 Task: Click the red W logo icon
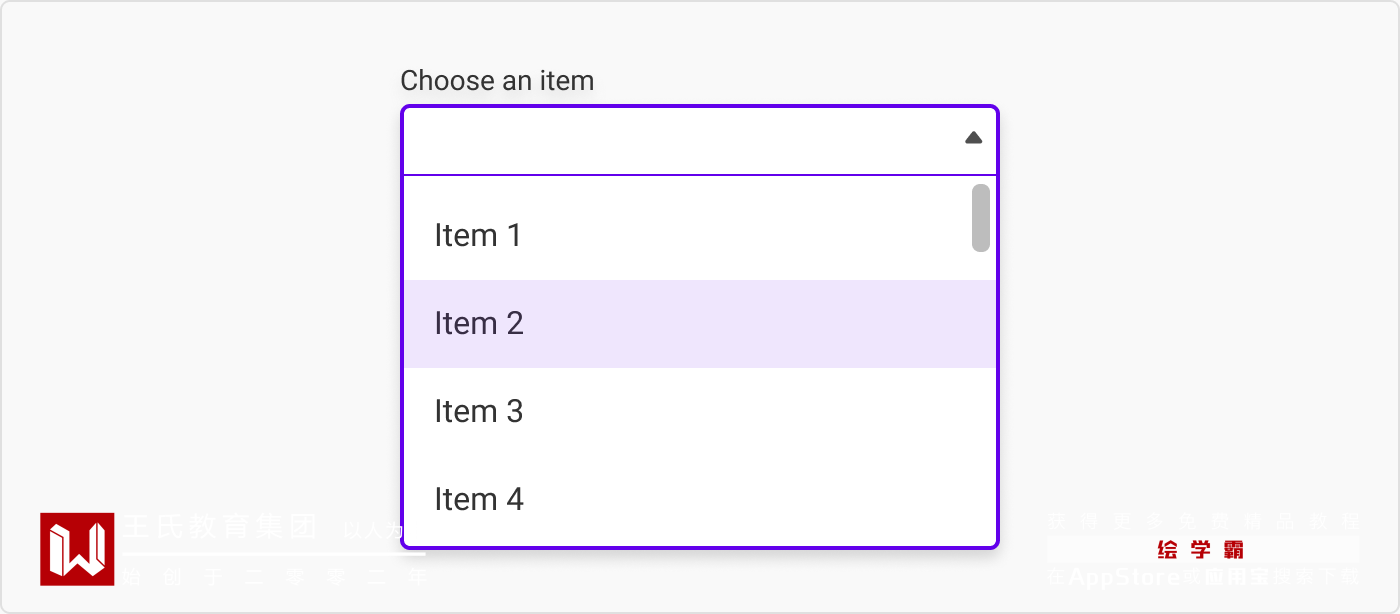click(77, 549)
